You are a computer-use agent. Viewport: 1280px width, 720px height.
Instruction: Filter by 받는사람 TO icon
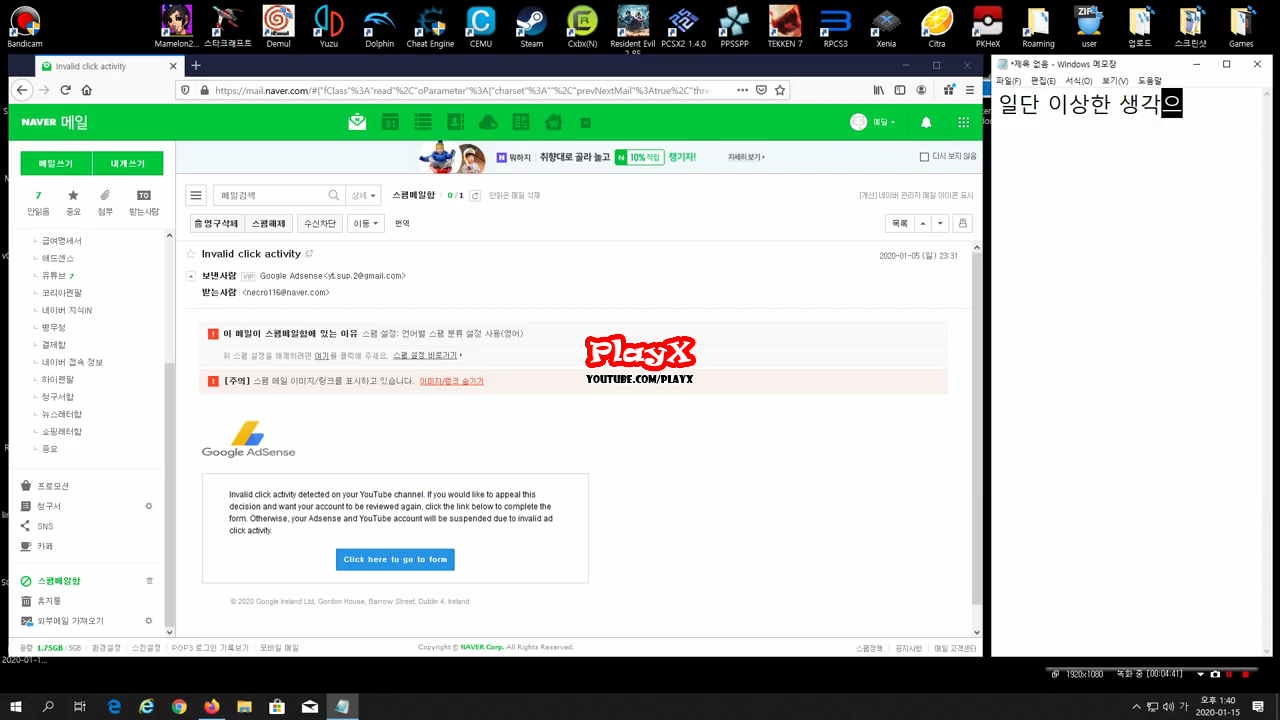tap(144, 202)
